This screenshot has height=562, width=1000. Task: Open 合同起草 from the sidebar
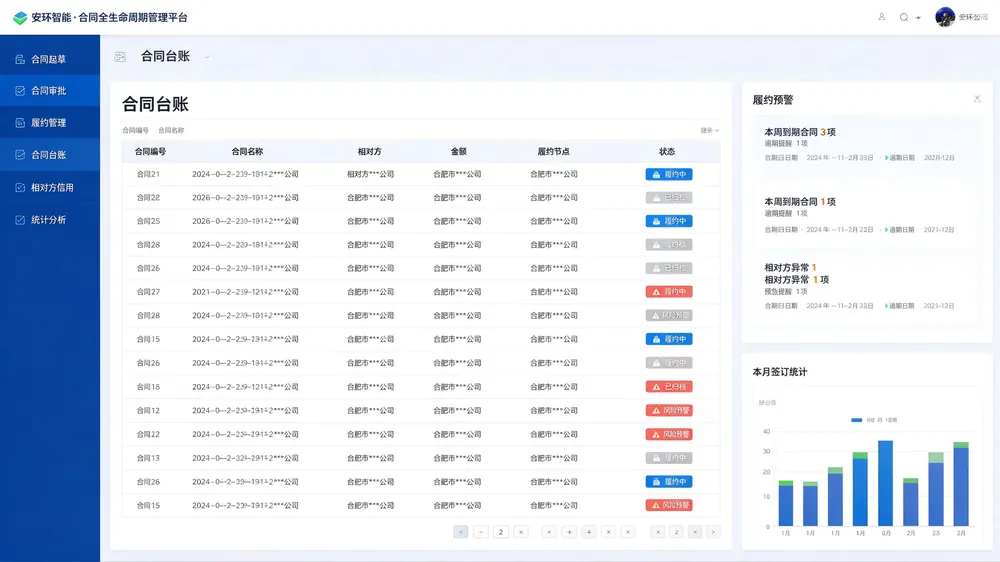[49, 59]
